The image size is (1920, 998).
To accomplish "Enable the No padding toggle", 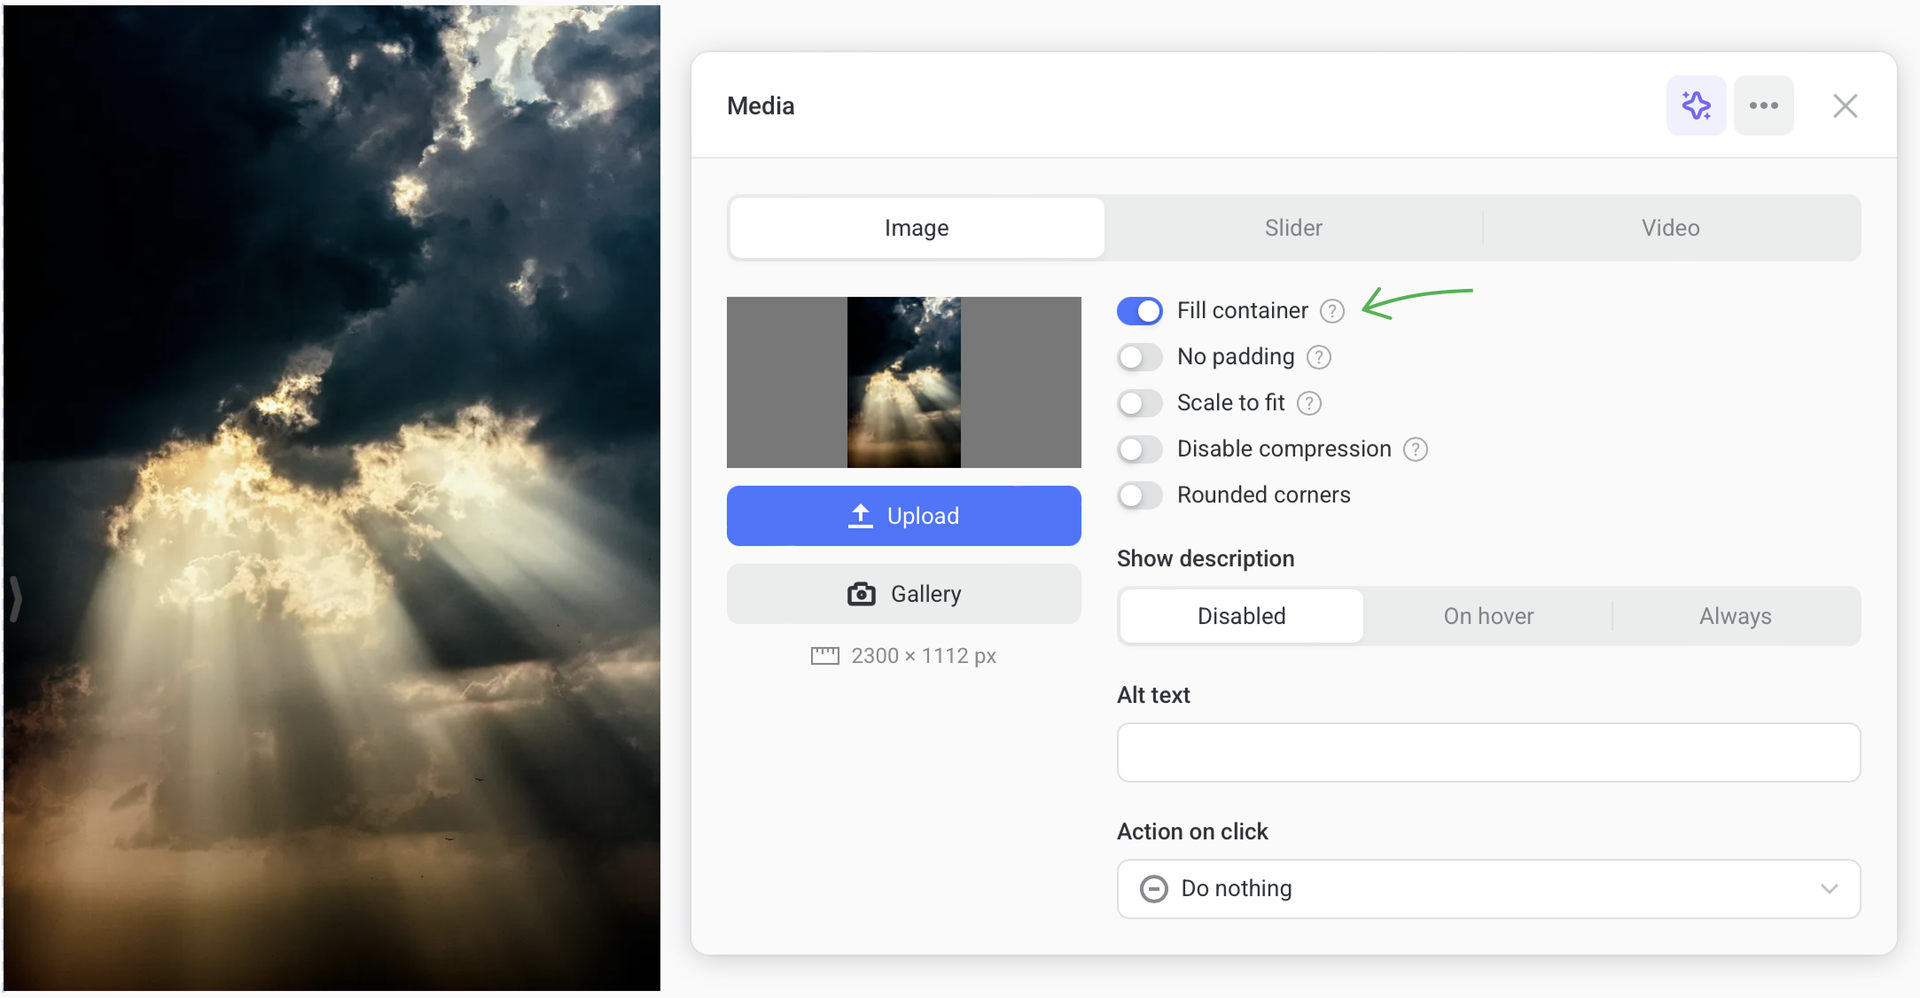I will coord(1139,357).
